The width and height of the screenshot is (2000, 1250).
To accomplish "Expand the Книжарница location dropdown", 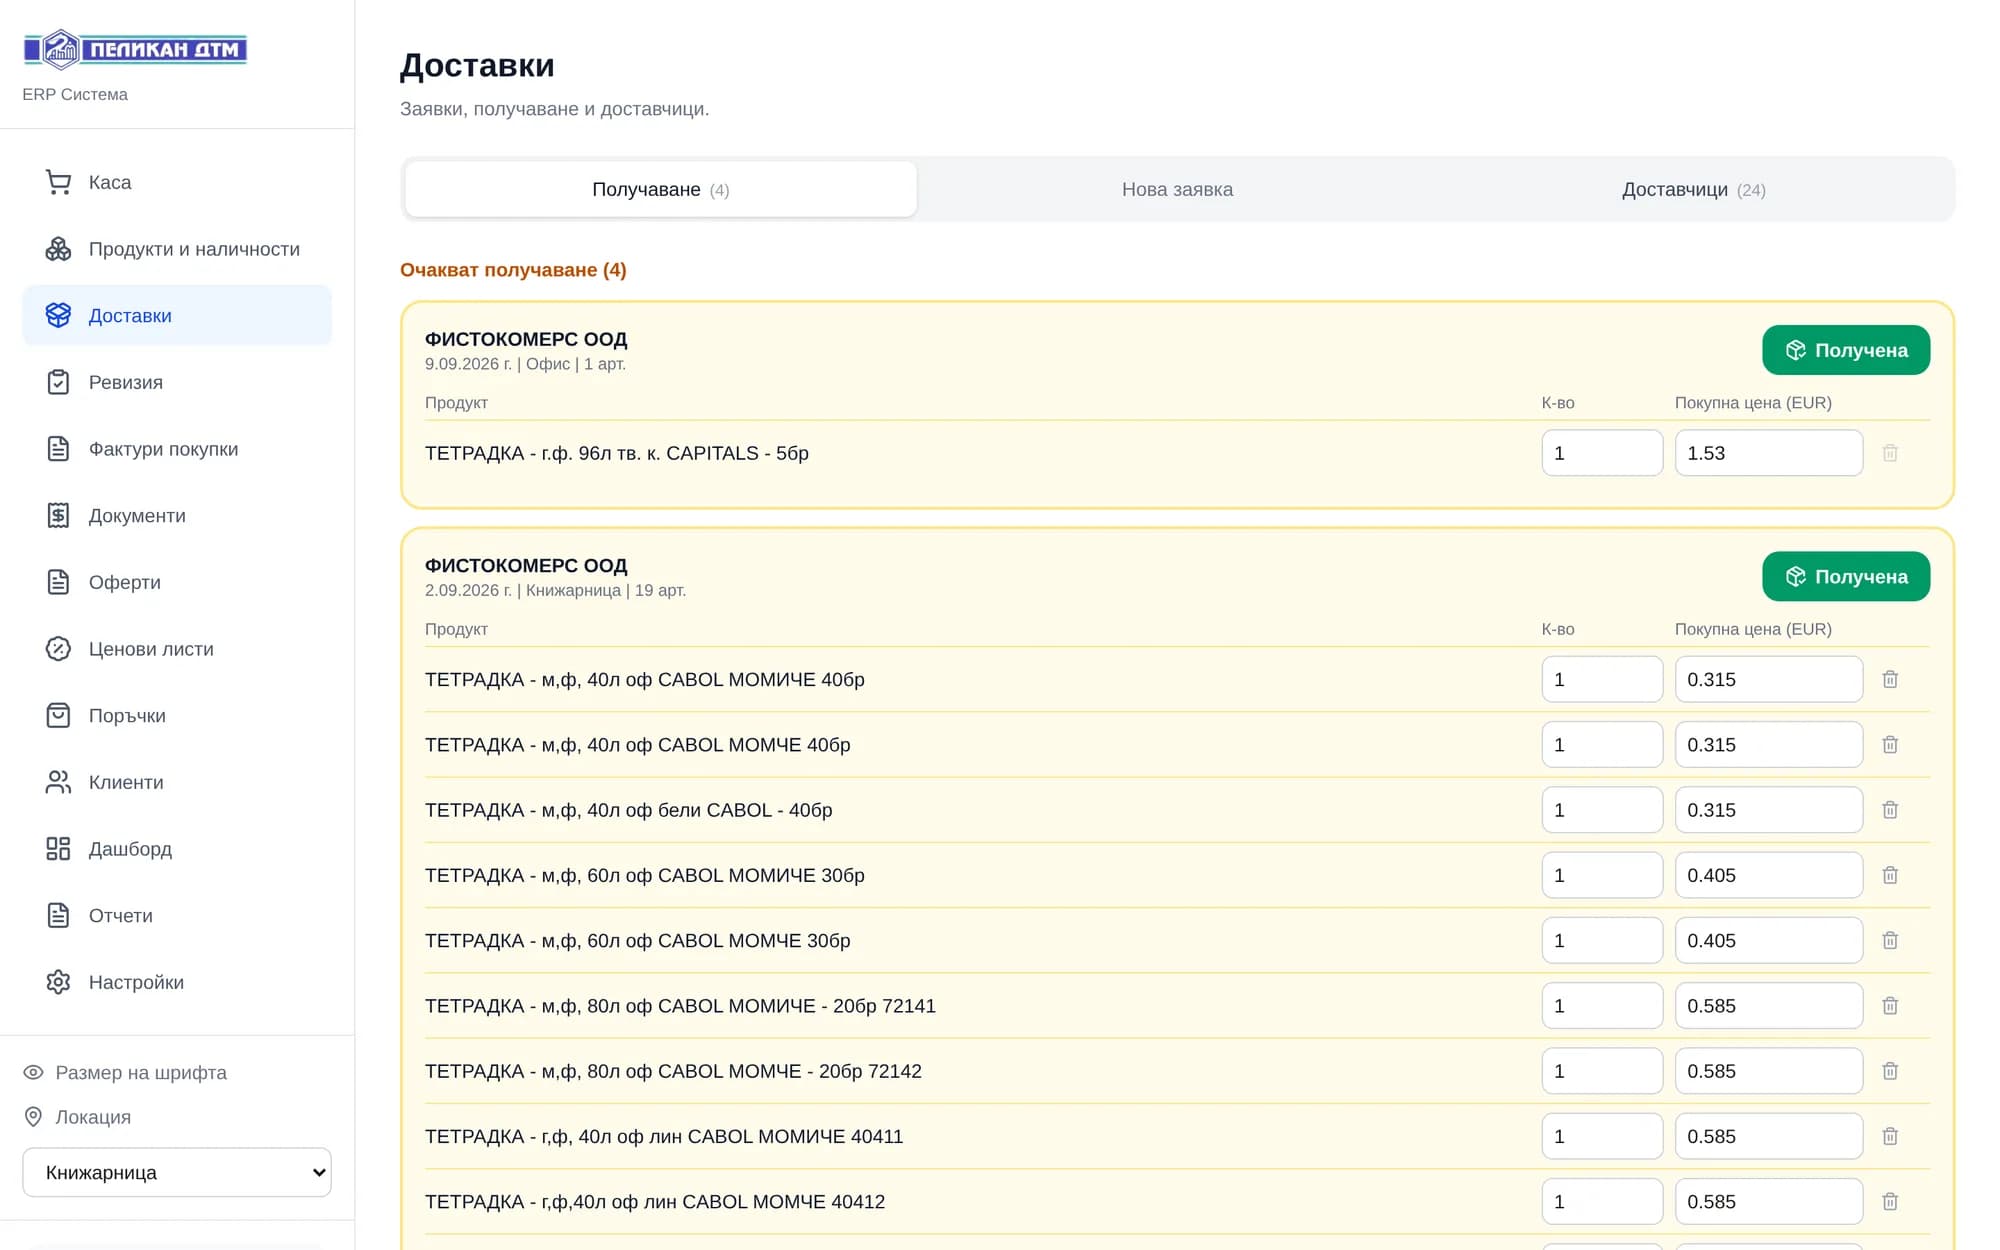I will tap(177, 1172).
